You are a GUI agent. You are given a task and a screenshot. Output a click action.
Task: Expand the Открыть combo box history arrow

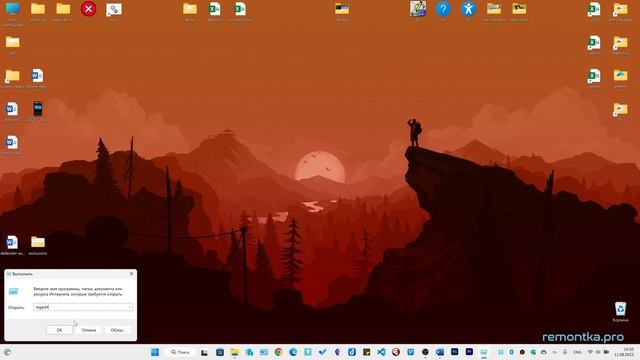coord(130,307)
